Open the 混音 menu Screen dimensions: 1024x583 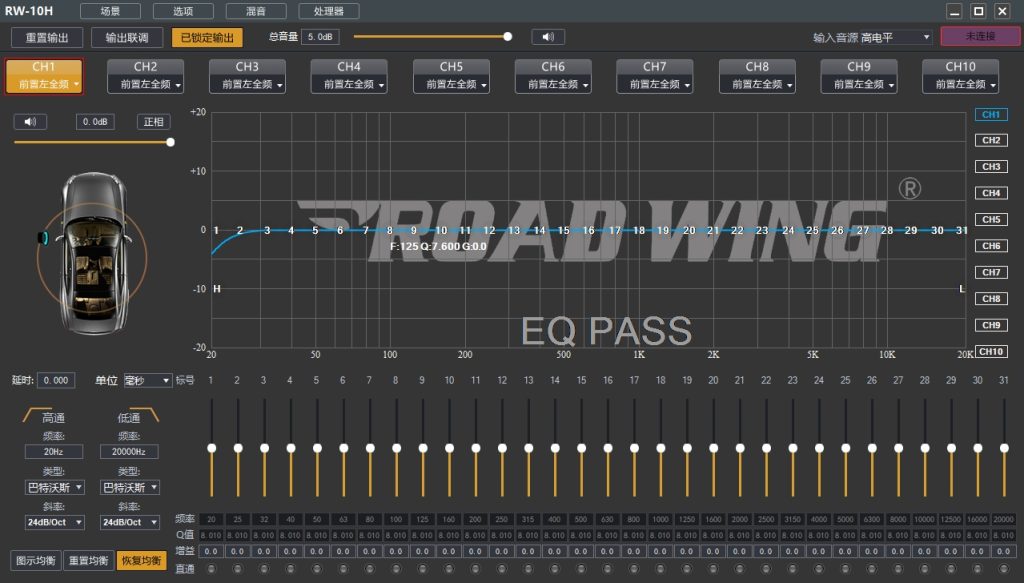click(256, 11)
